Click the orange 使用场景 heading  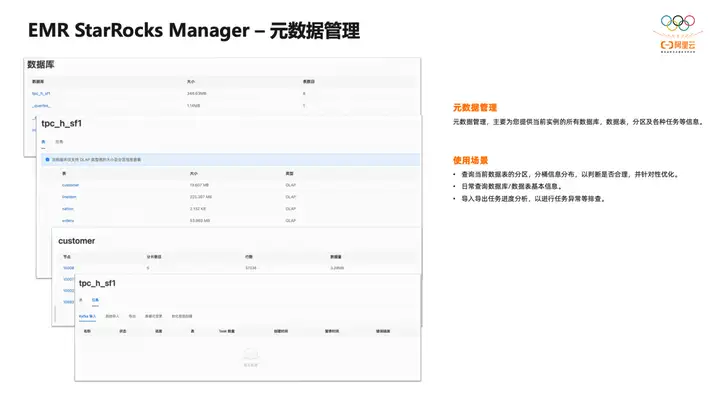pos(470,161)
